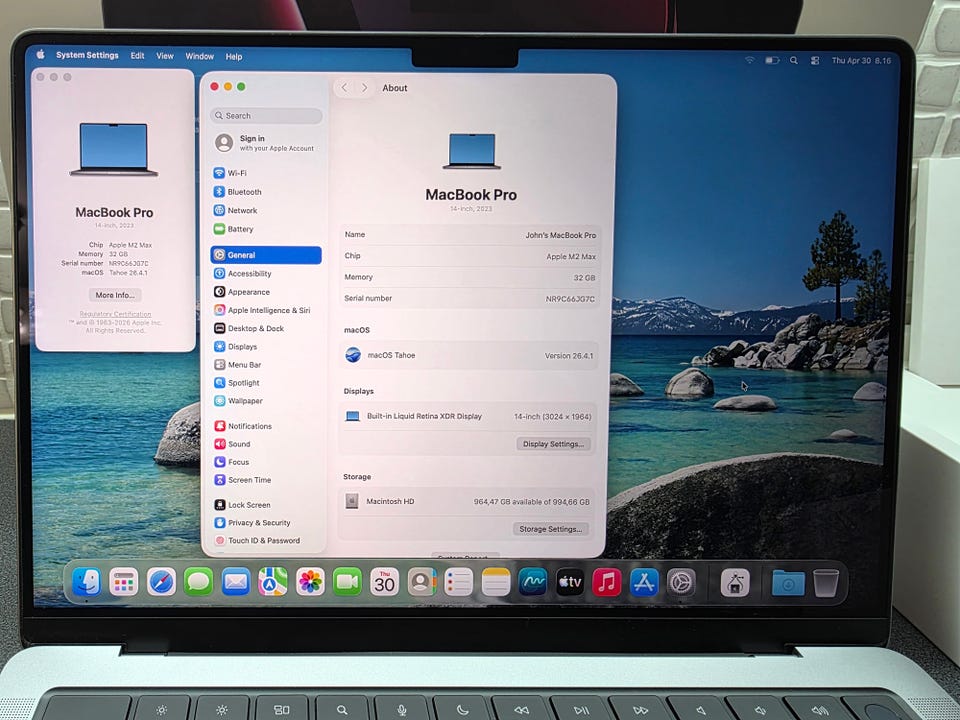Open Messages app in the Dock

[198, 582]
